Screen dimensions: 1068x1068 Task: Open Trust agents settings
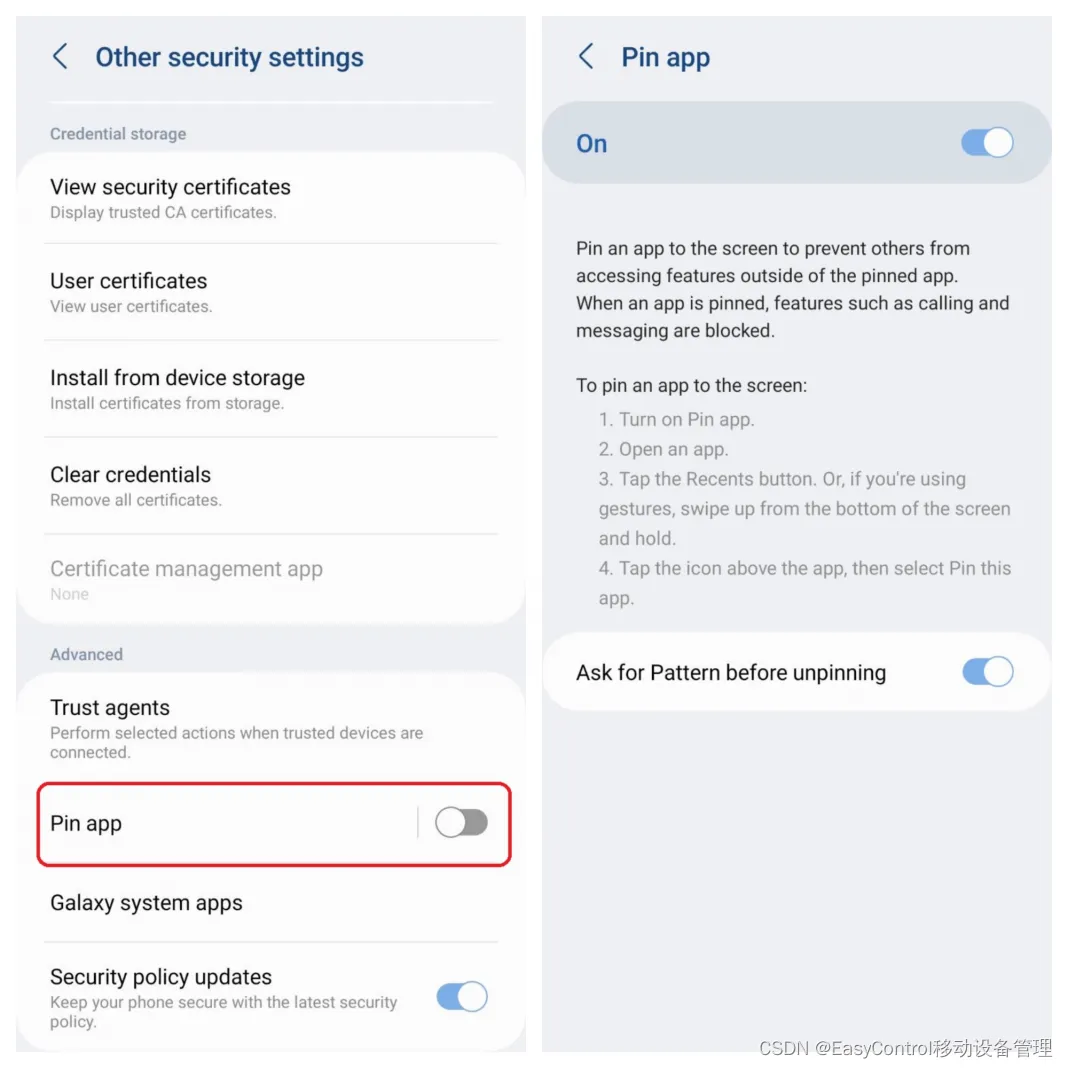pyautogui.click(x=271, y=728)
